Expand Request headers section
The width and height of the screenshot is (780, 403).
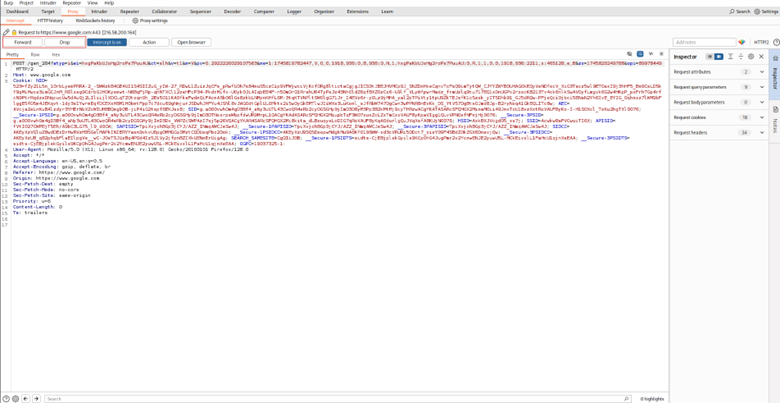point(761,132)
